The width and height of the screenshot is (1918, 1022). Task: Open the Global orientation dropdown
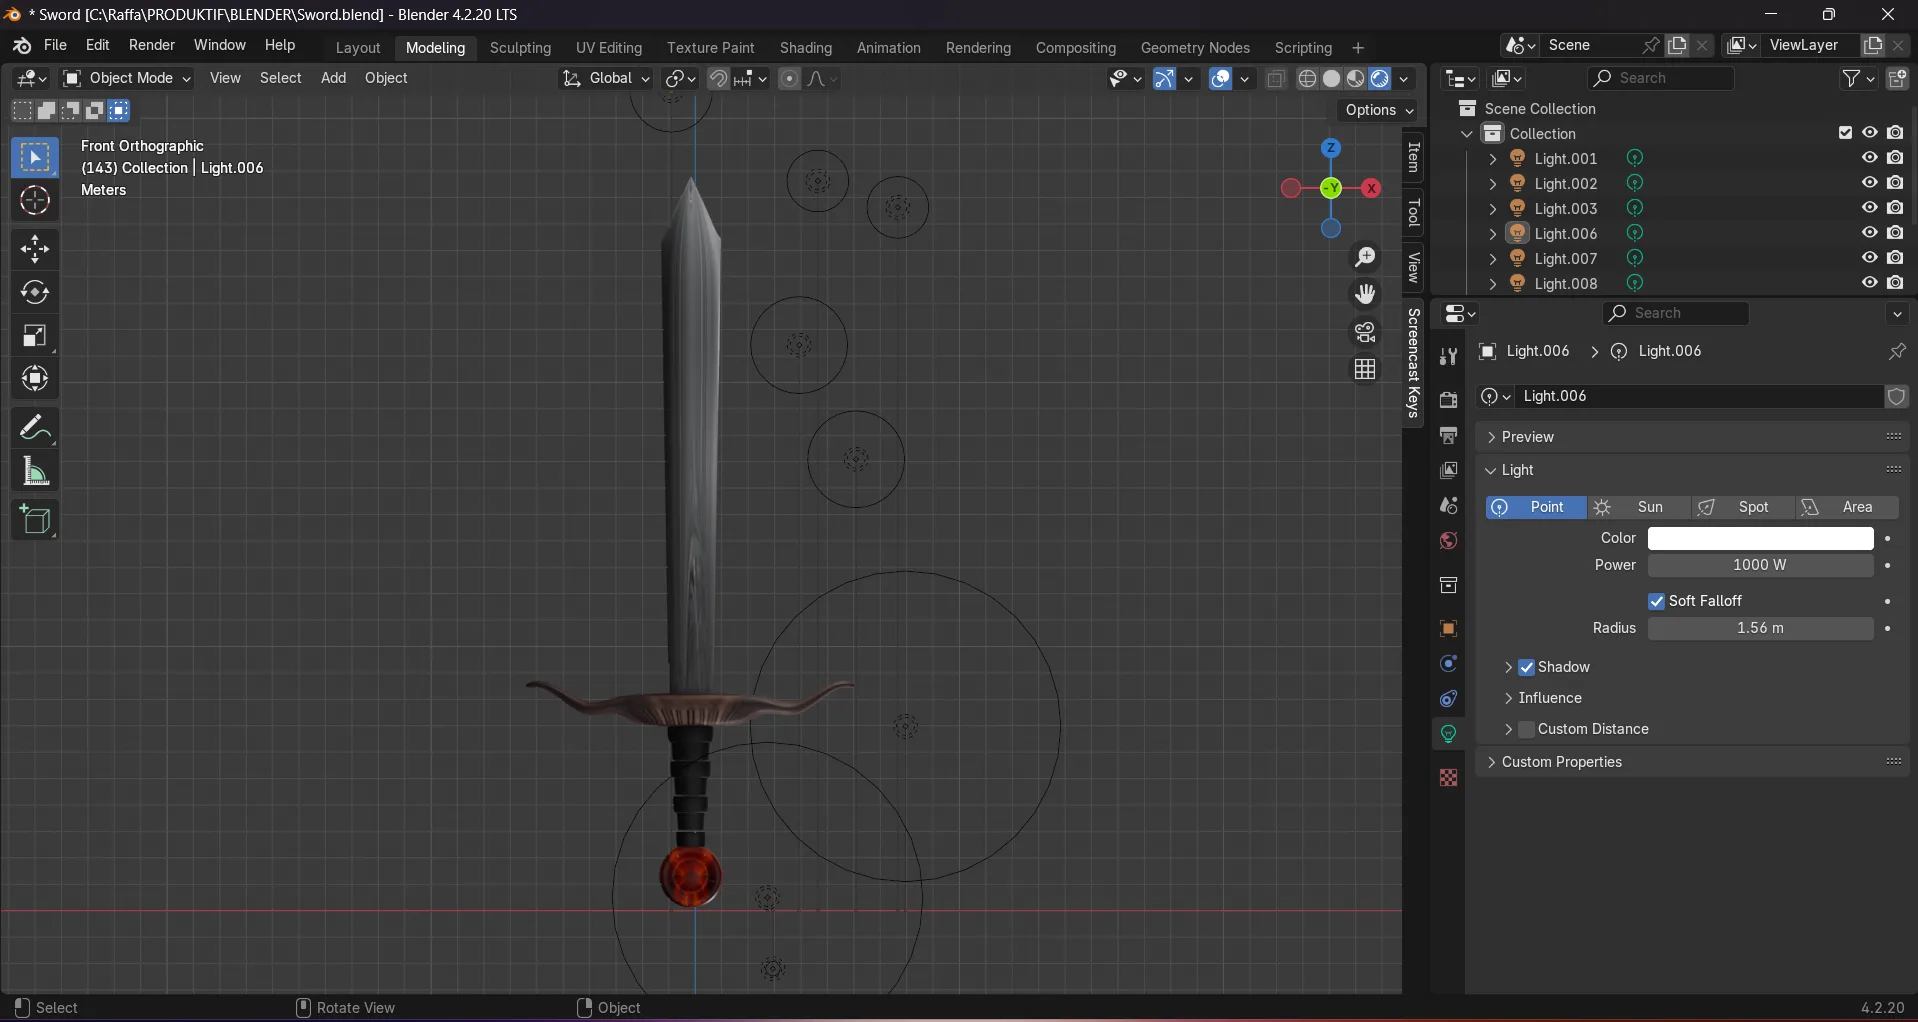(606, 78)
